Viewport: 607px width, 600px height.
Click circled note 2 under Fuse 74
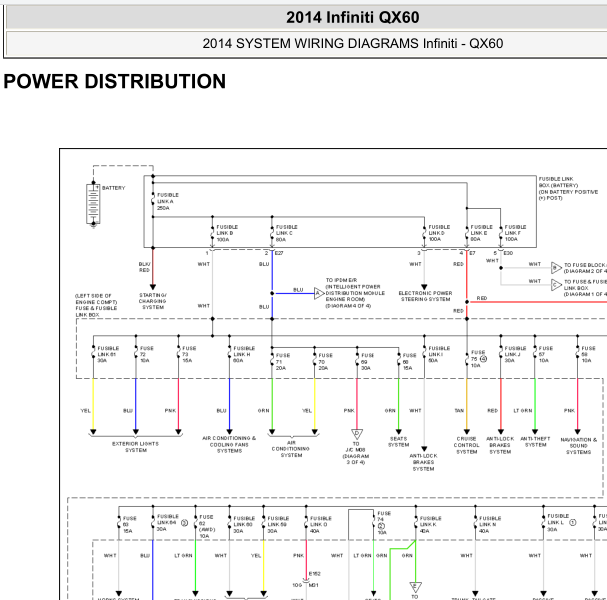tap(381, 526)
